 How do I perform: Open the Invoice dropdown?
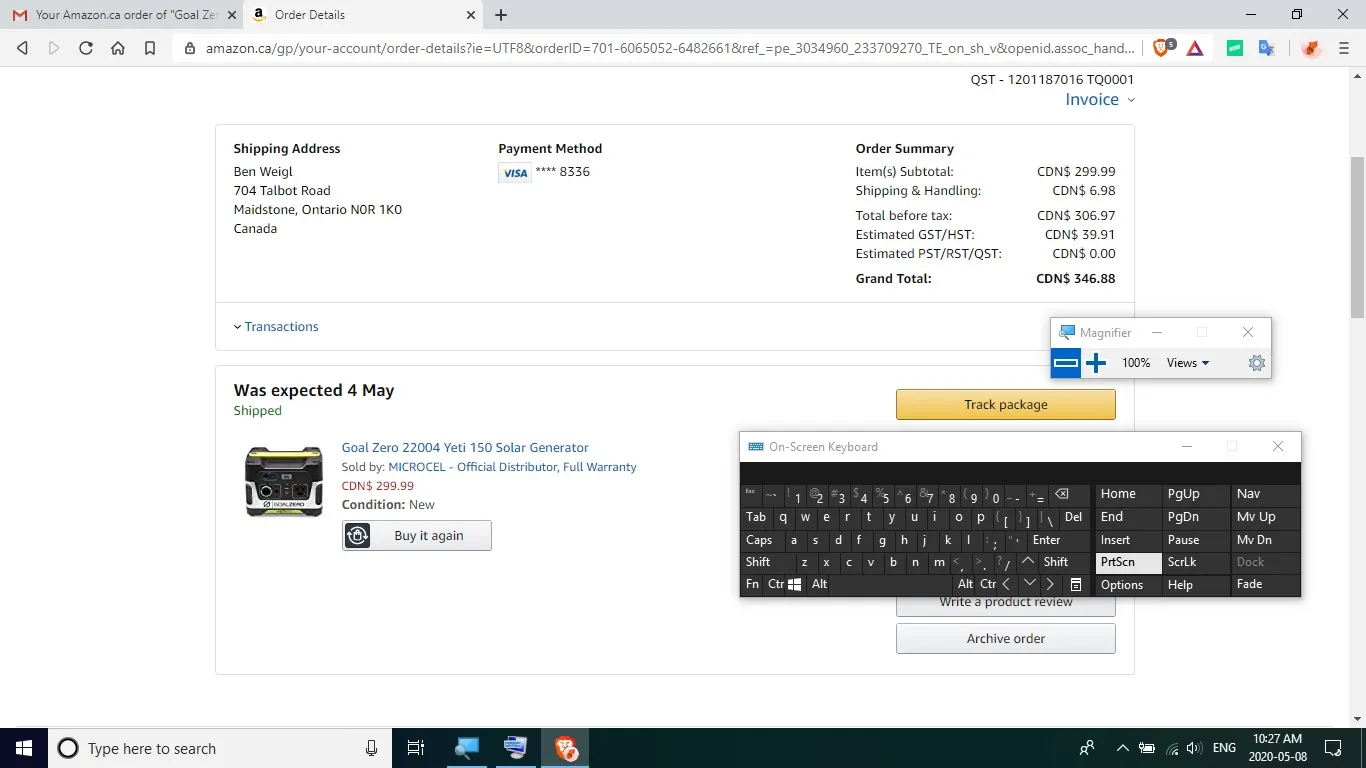tap(1099, 100)
